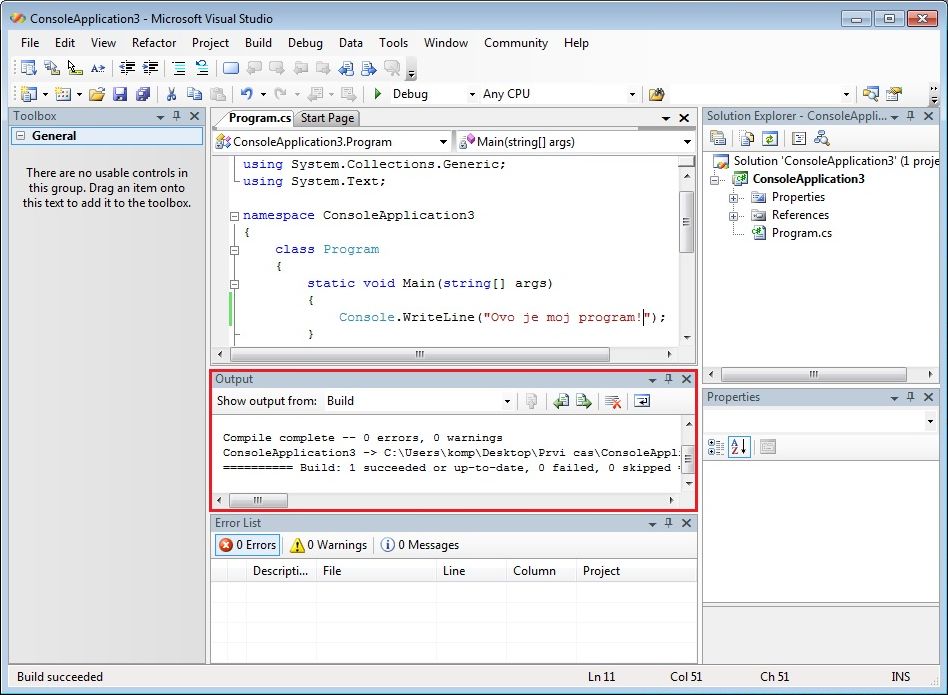
Task: Open the Any CPU platform dropdown
Action: tap(632, 94)
